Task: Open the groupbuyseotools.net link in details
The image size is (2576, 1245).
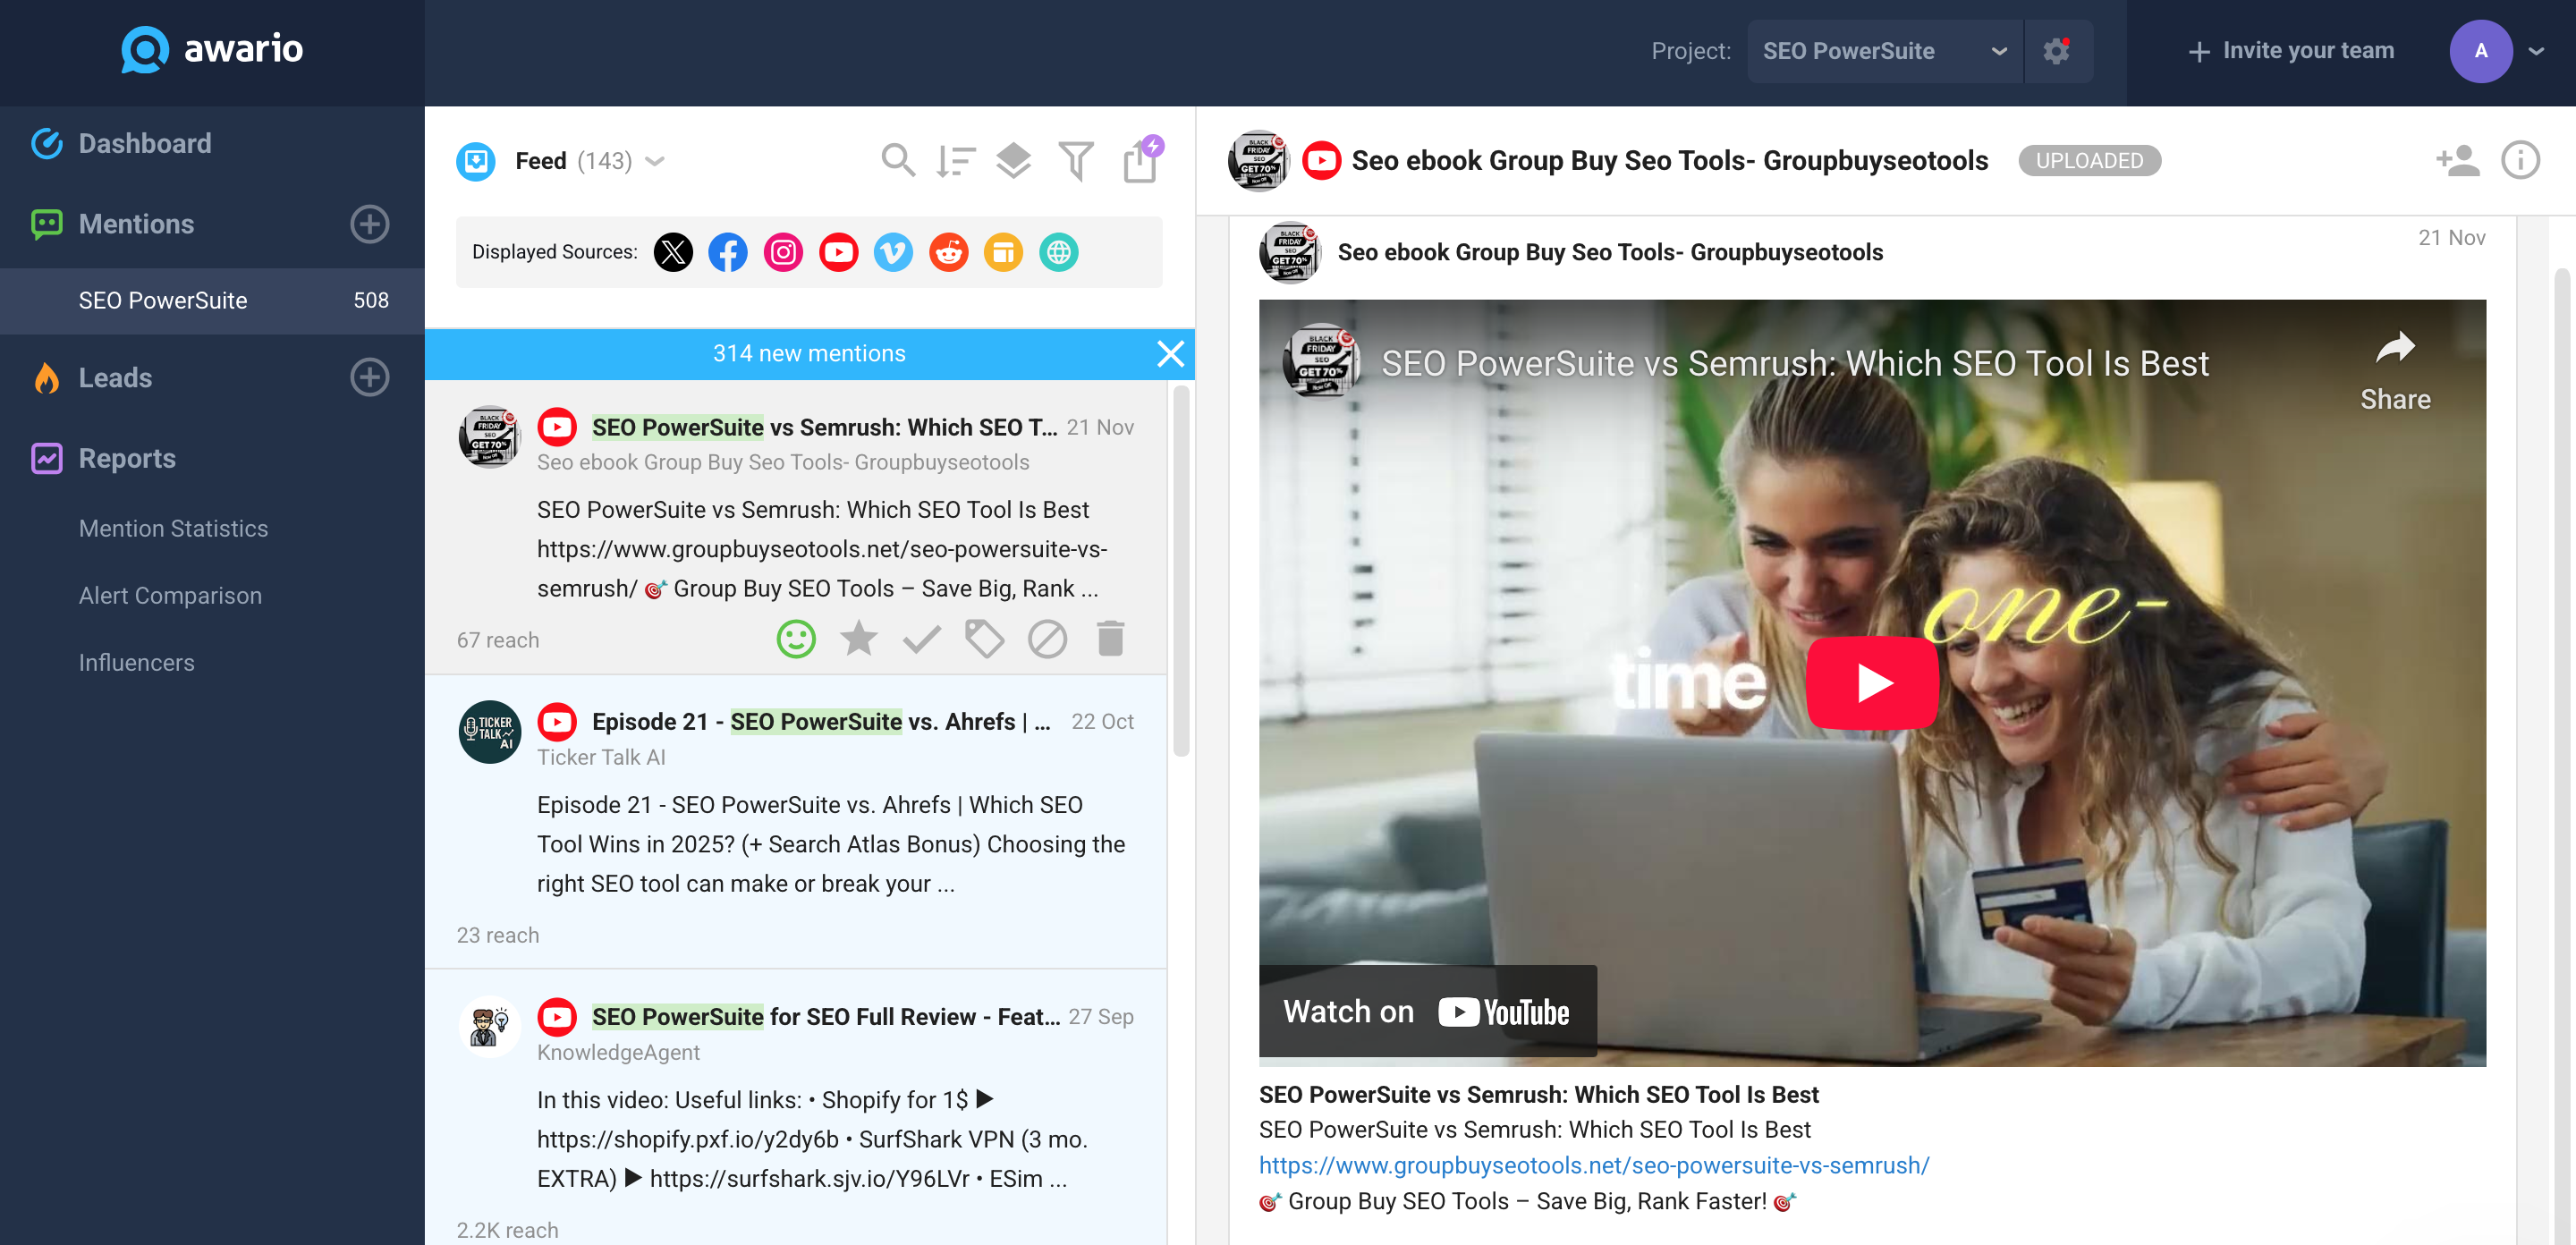Action: pos(1593,1165)
